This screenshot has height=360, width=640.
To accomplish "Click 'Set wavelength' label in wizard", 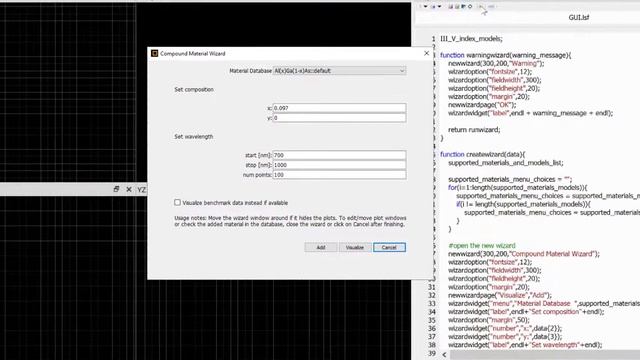I will [193, 137].
